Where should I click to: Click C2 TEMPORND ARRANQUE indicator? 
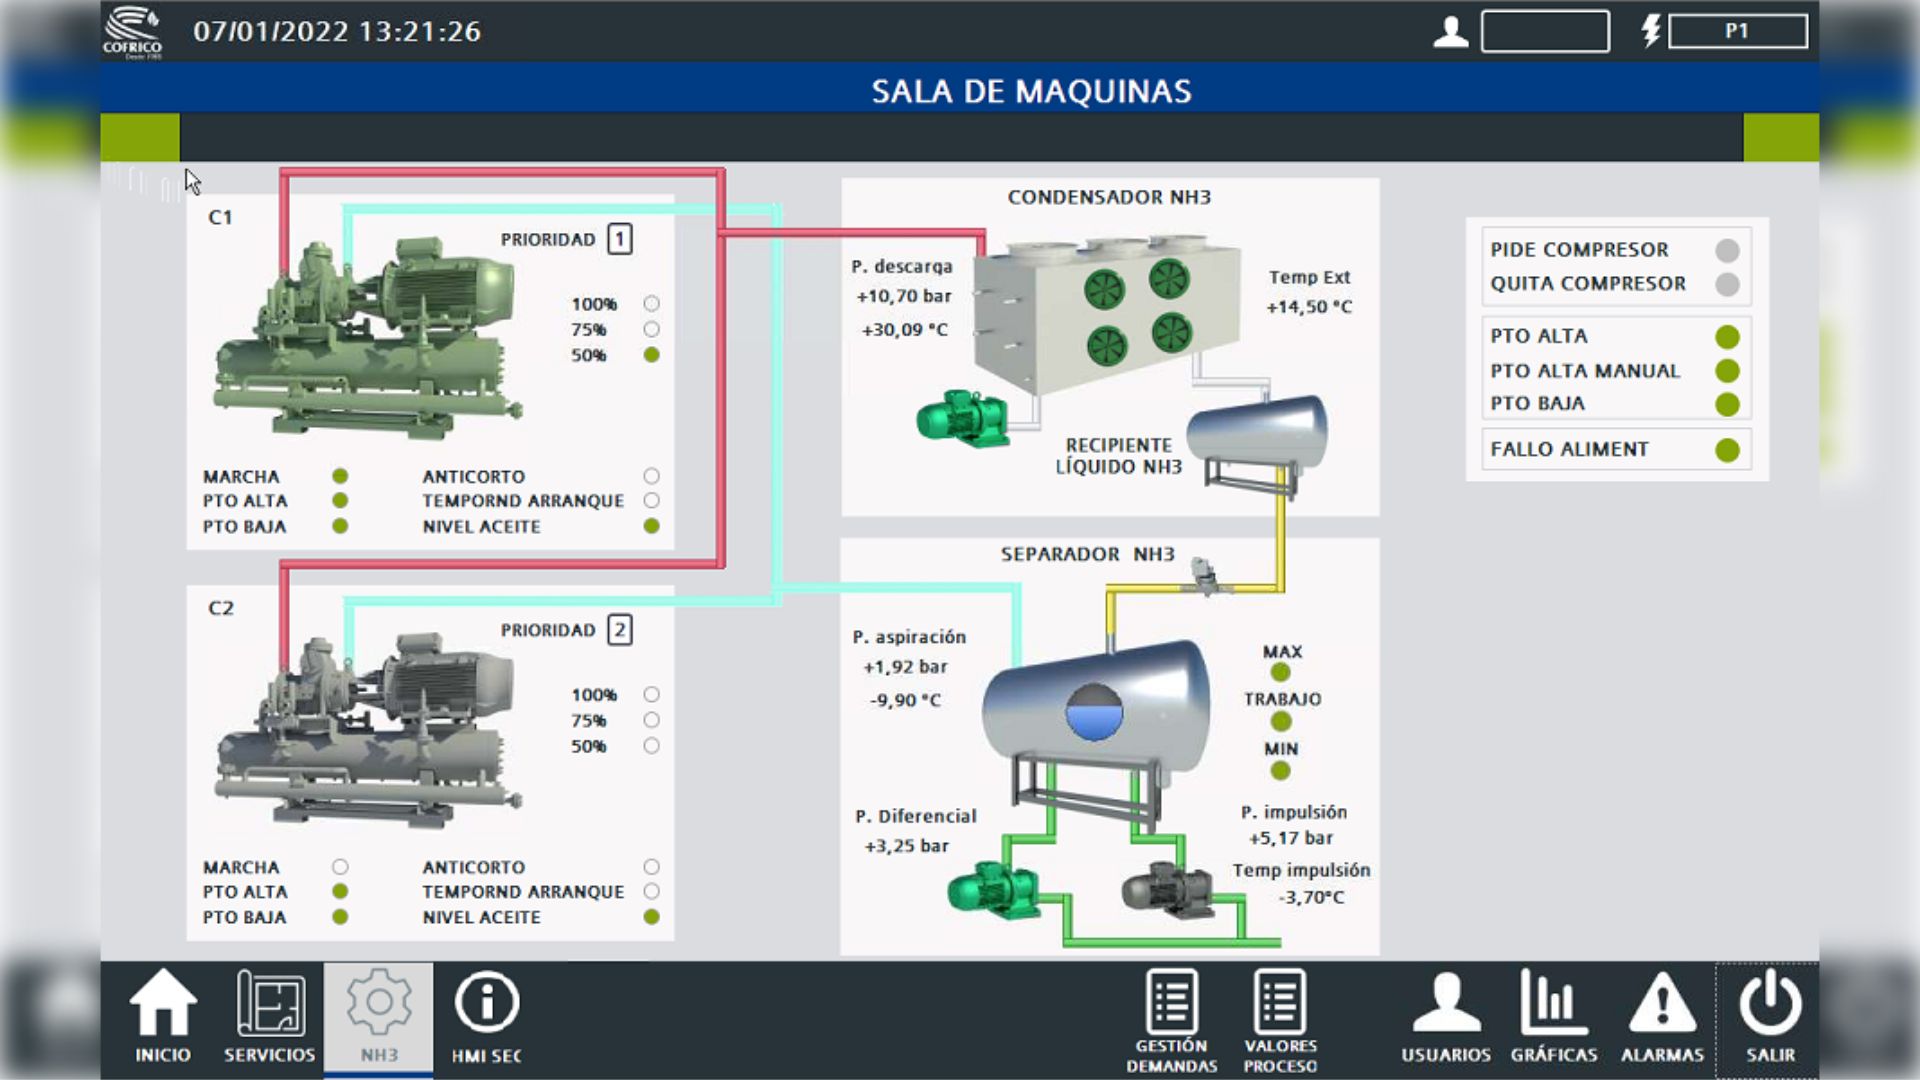(652, 892)
